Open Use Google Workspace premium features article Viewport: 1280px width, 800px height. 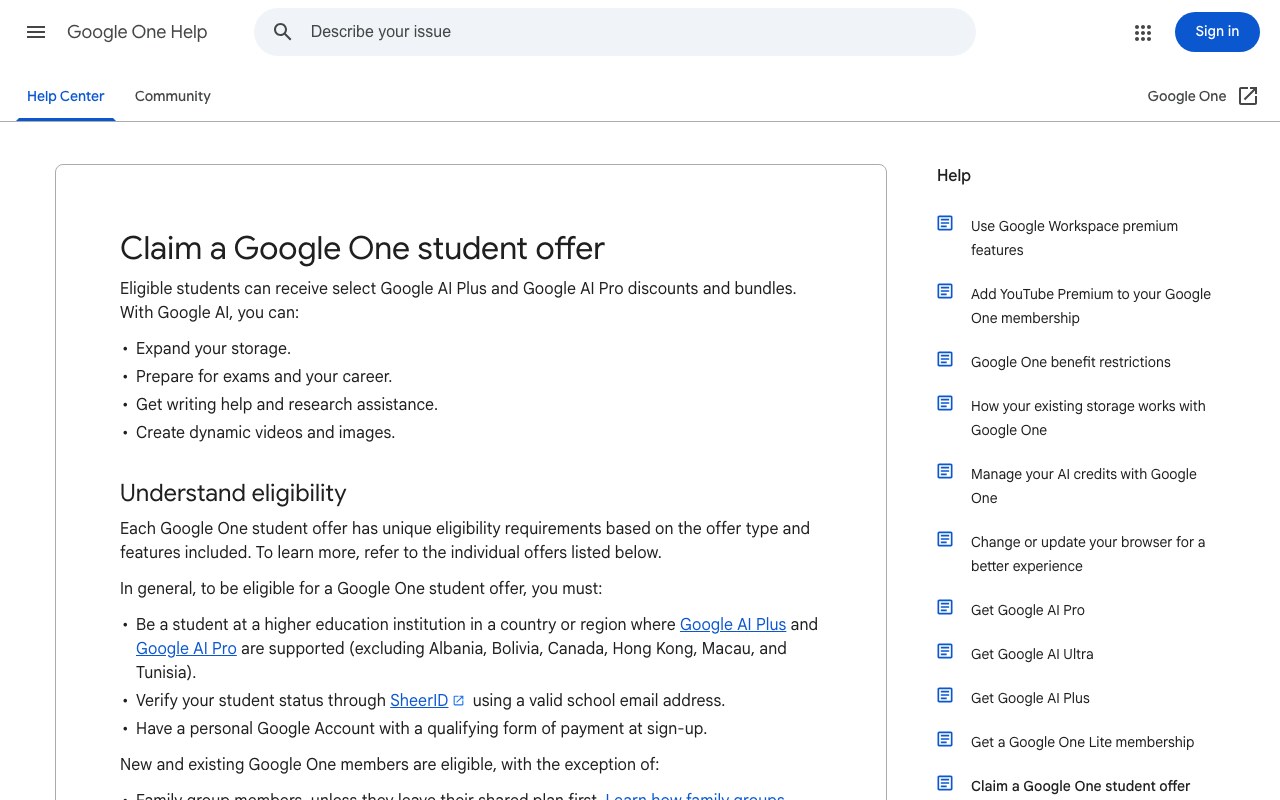(1074, 238)
